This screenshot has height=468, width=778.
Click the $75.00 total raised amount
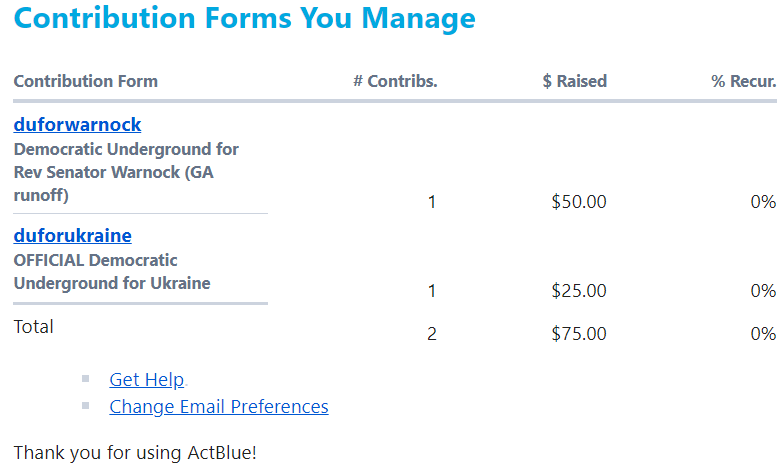click(x=578, y=334)
